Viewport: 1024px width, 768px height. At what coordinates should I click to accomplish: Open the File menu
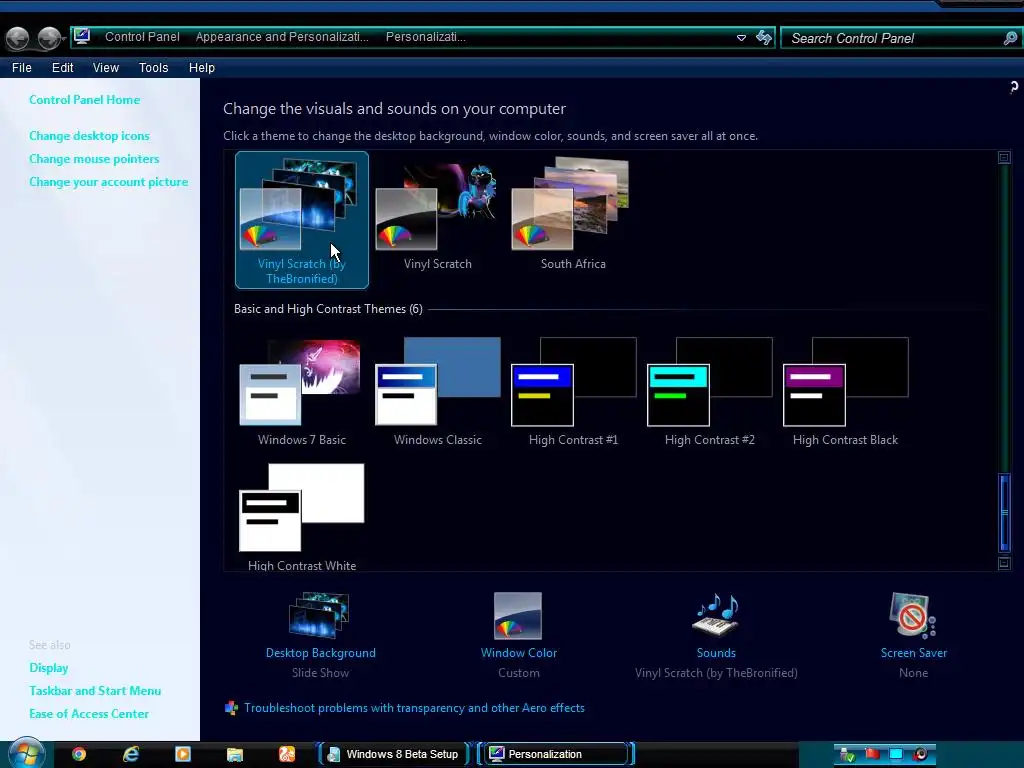coord(22,68)
